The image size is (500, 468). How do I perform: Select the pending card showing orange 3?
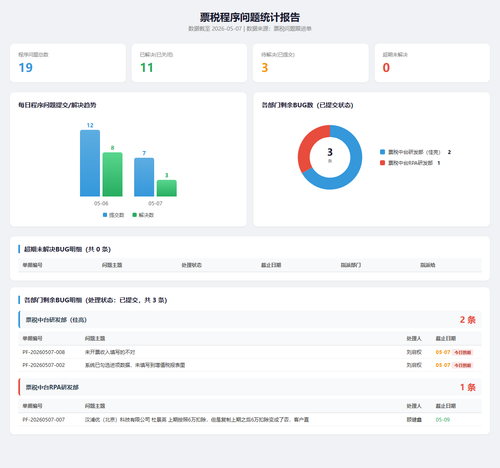[311, 63]
